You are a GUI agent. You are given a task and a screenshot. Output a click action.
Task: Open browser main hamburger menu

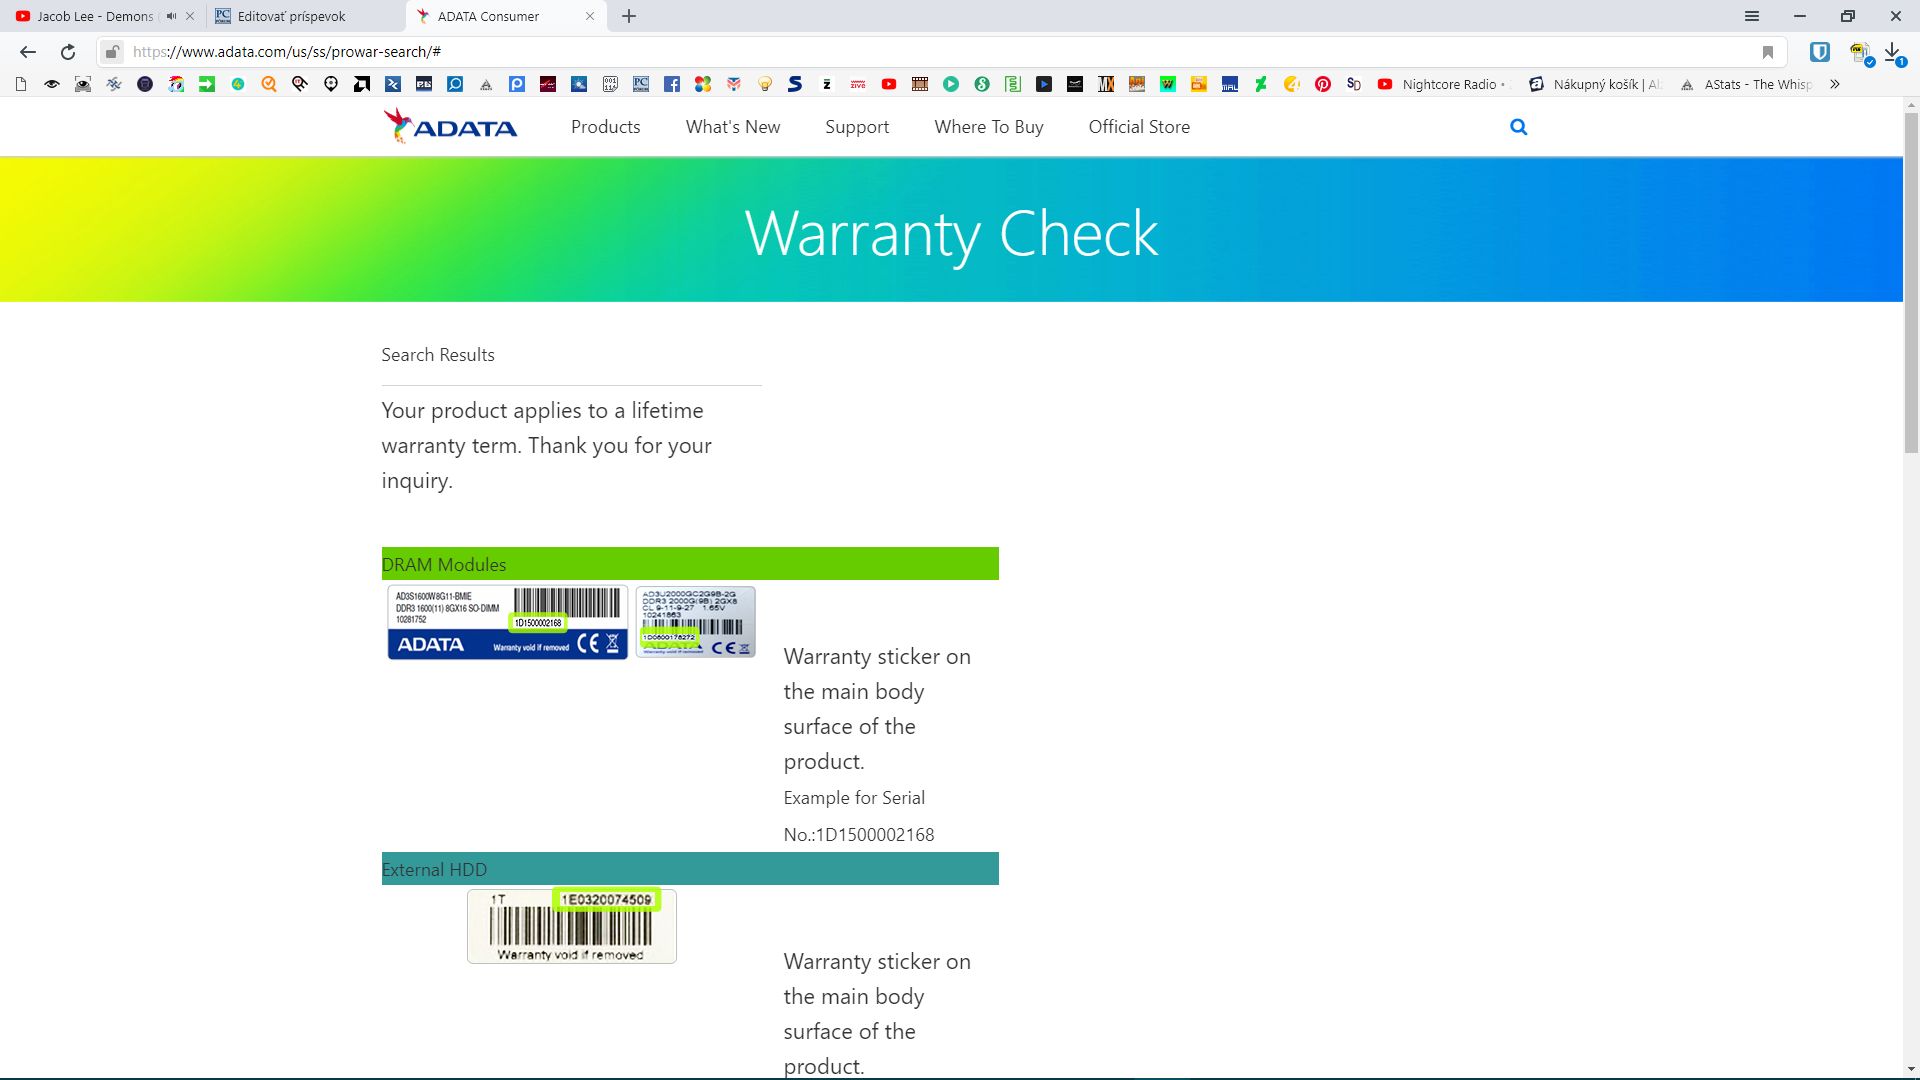click(x=1752, y=16)
